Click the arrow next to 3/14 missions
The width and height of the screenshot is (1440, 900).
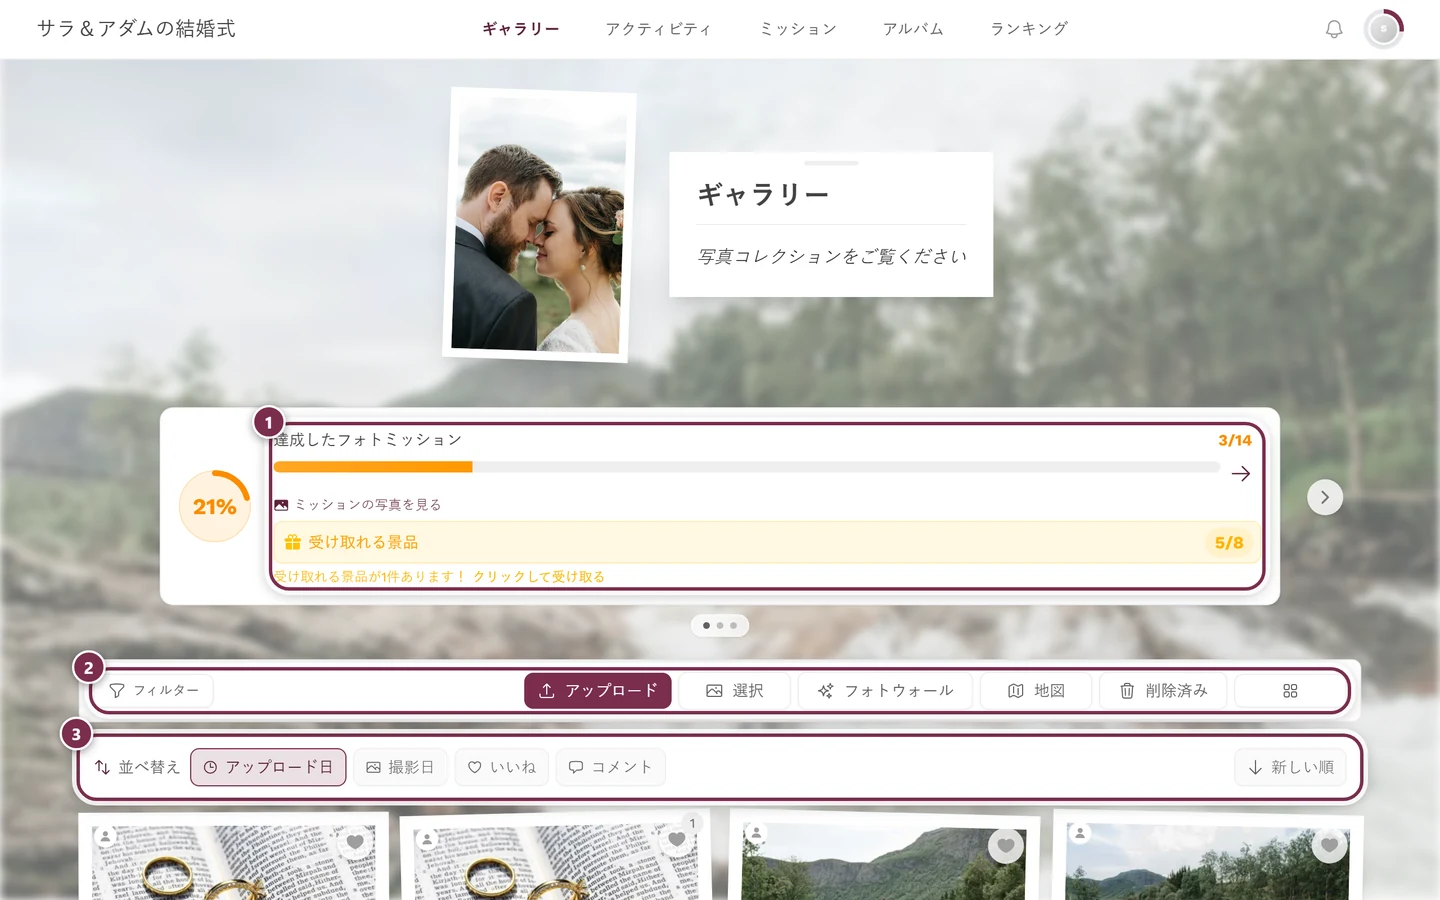coord(1241,473)
